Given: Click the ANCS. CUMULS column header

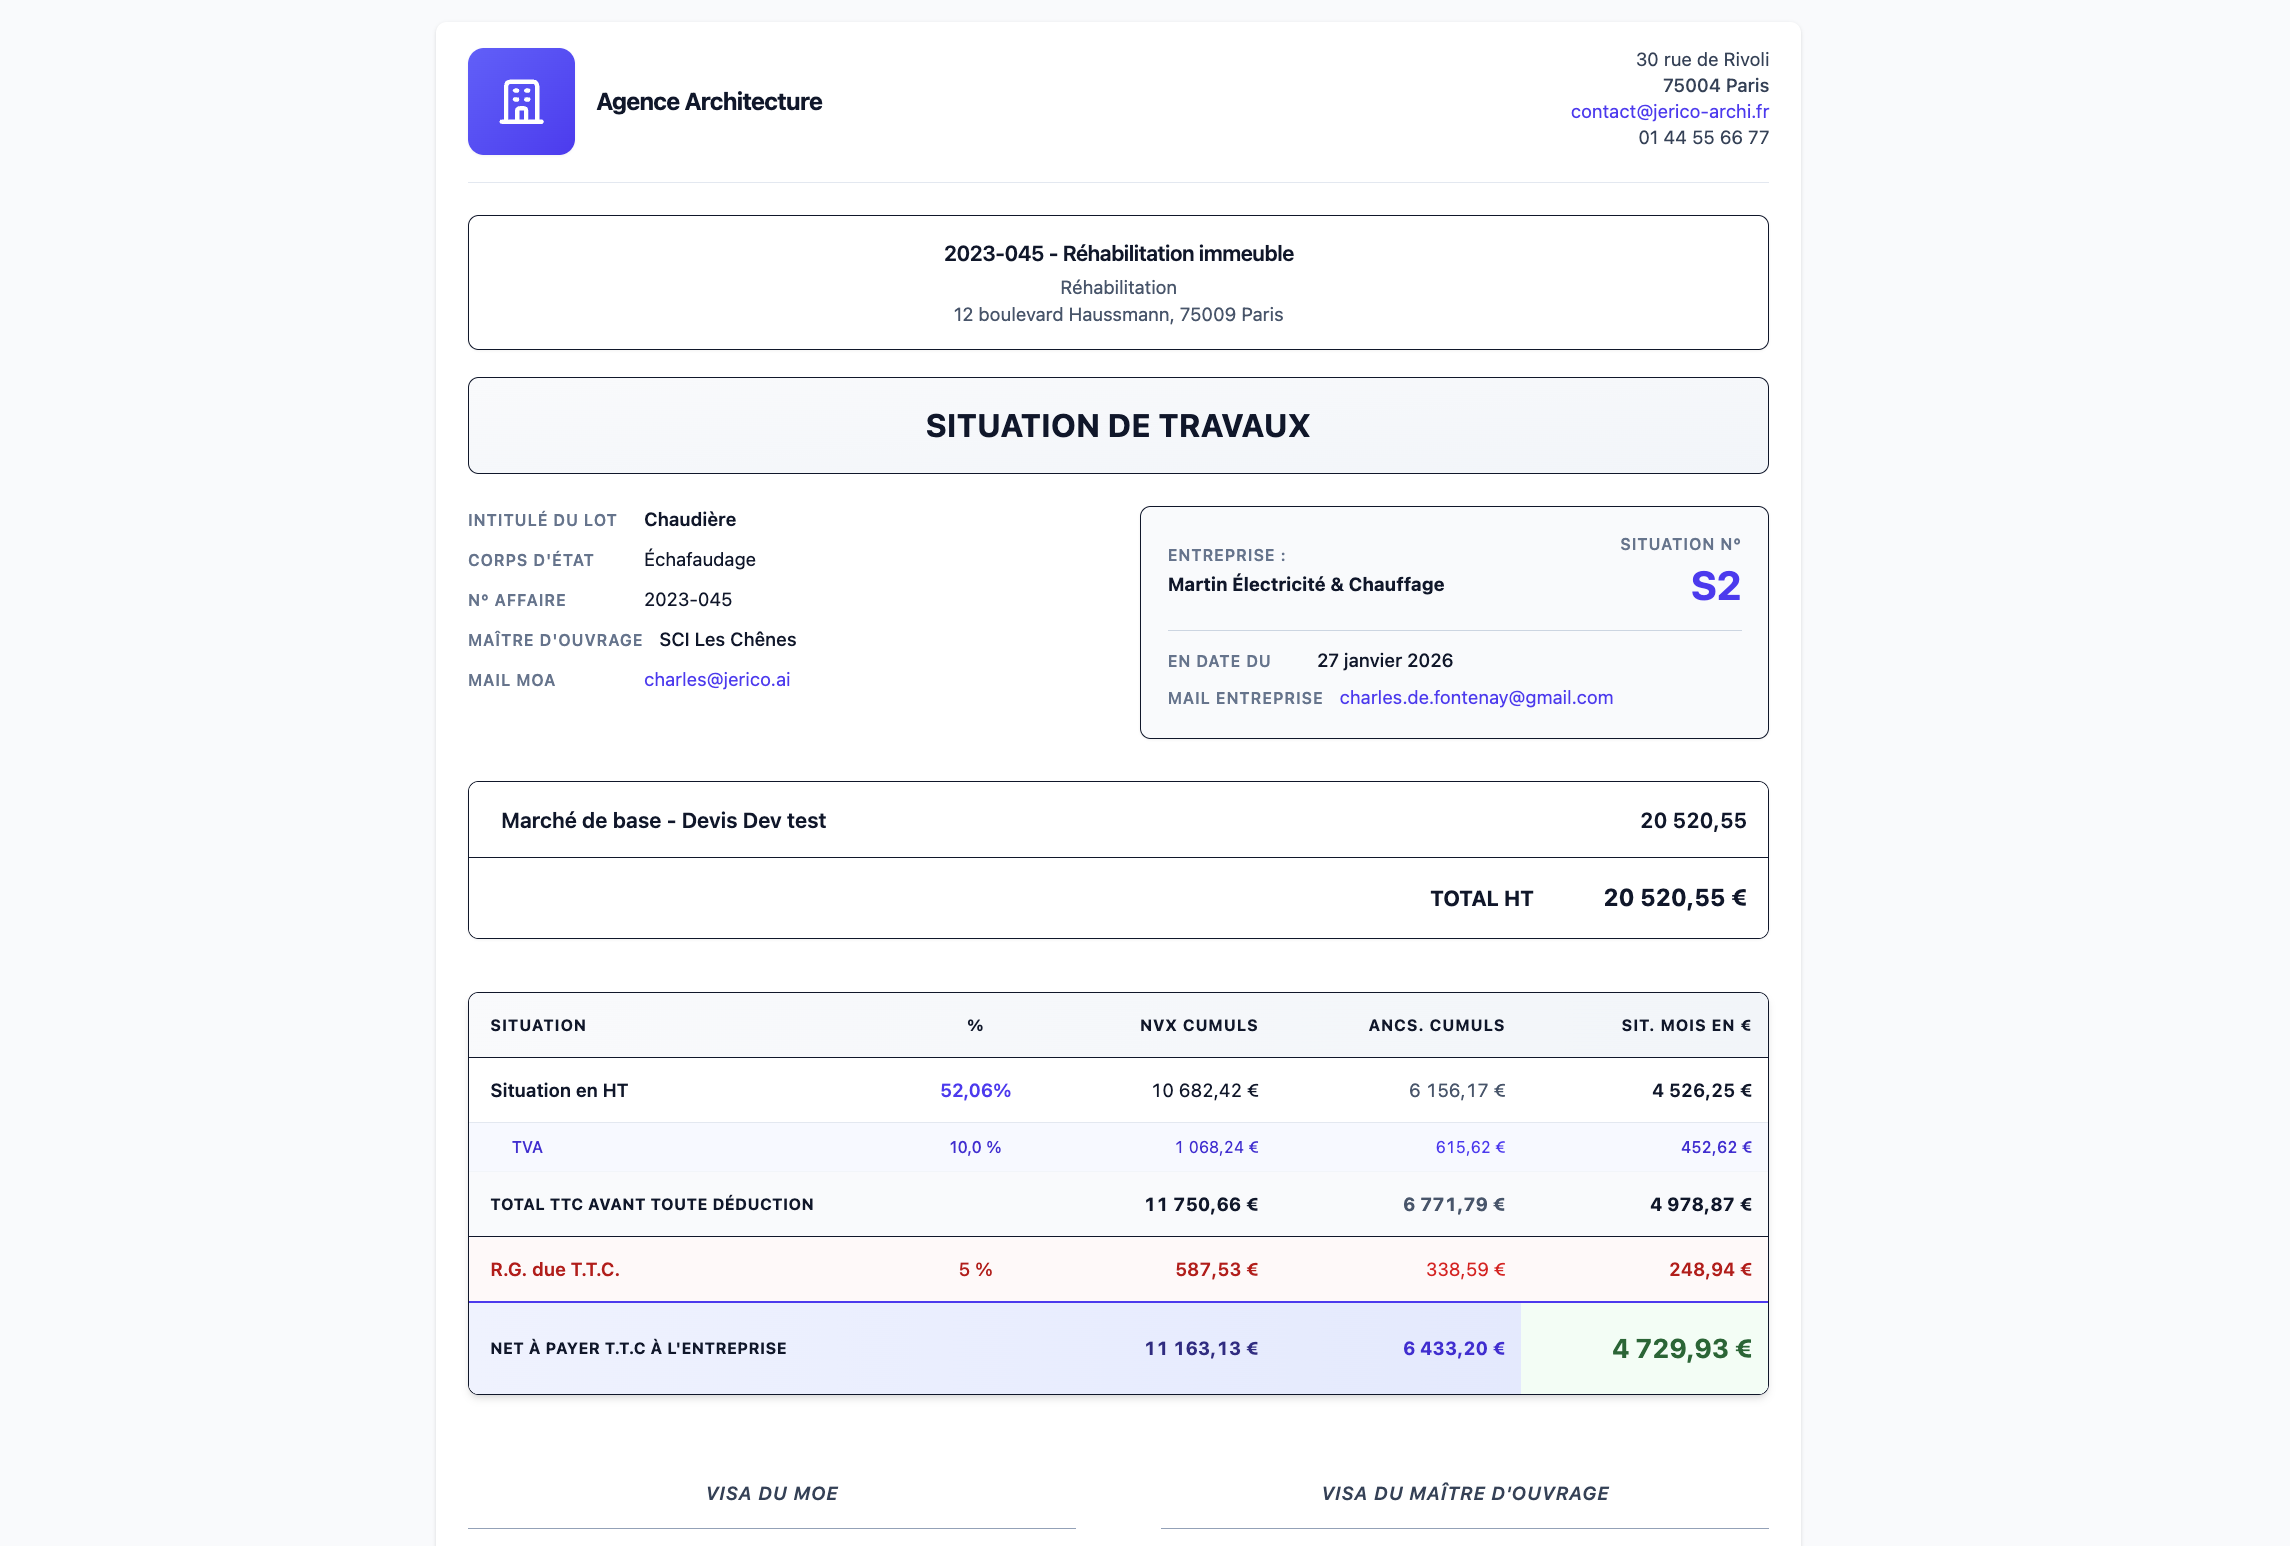Looking at the screenshot, I should tap(1436, 1025).
